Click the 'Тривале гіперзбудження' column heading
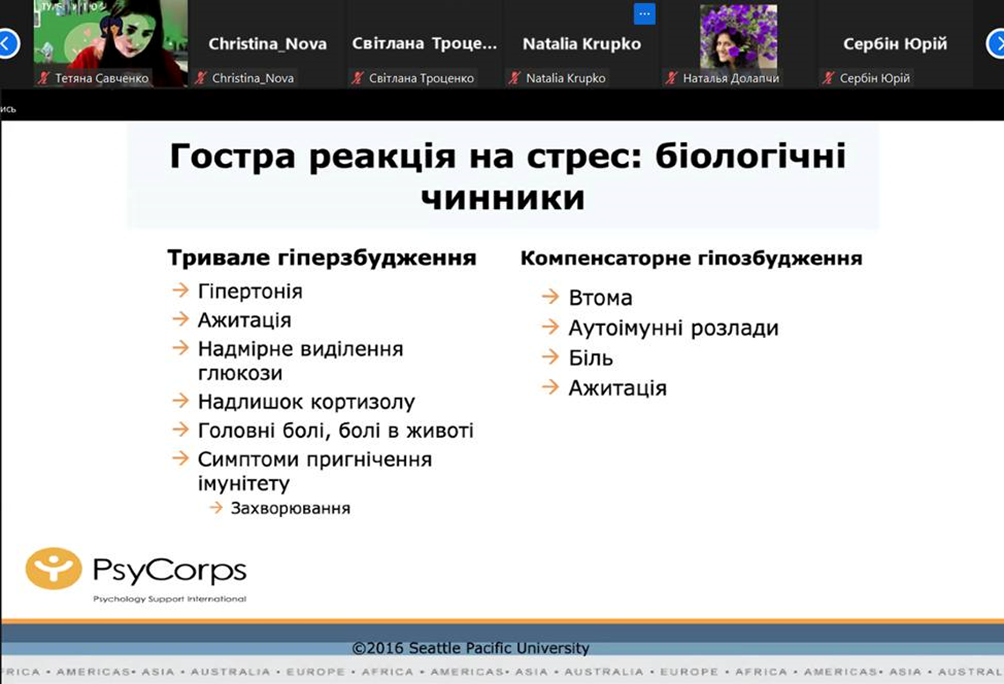Screen dimensions: 1004x684 point(321,258)
